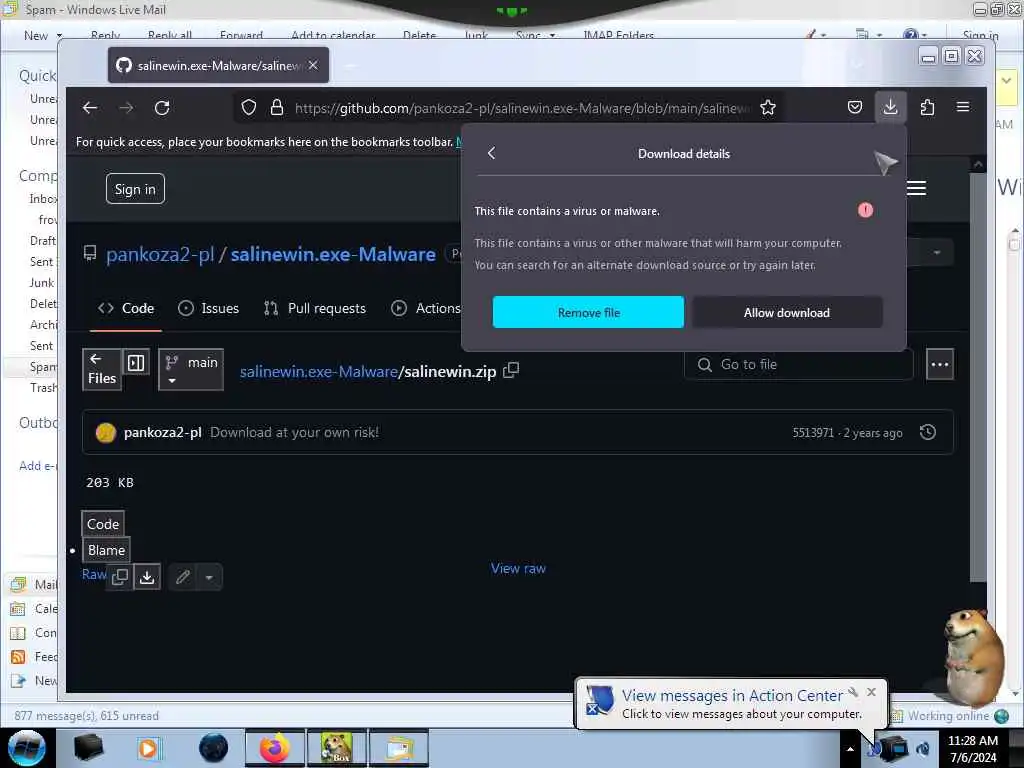
Task: Bookmark this page with star icon
Action: pos(768,108)
